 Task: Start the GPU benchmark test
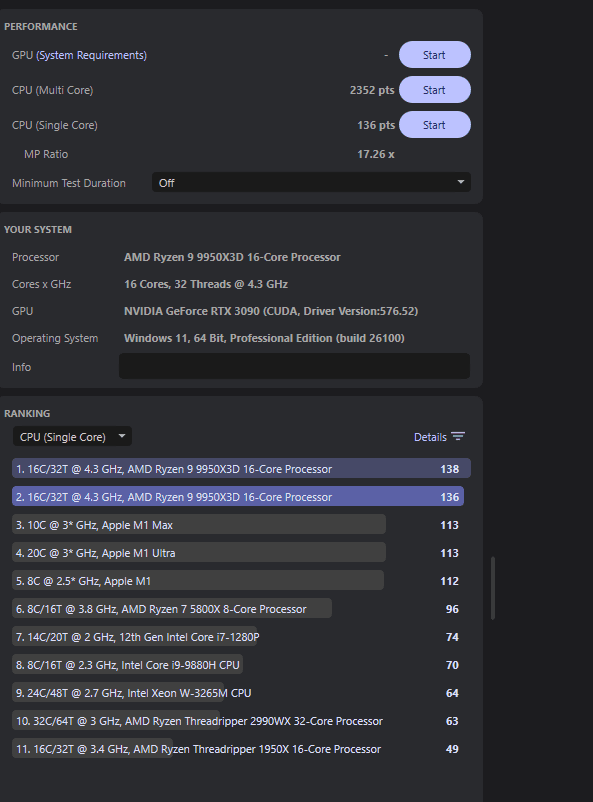(x=434, y=55)
